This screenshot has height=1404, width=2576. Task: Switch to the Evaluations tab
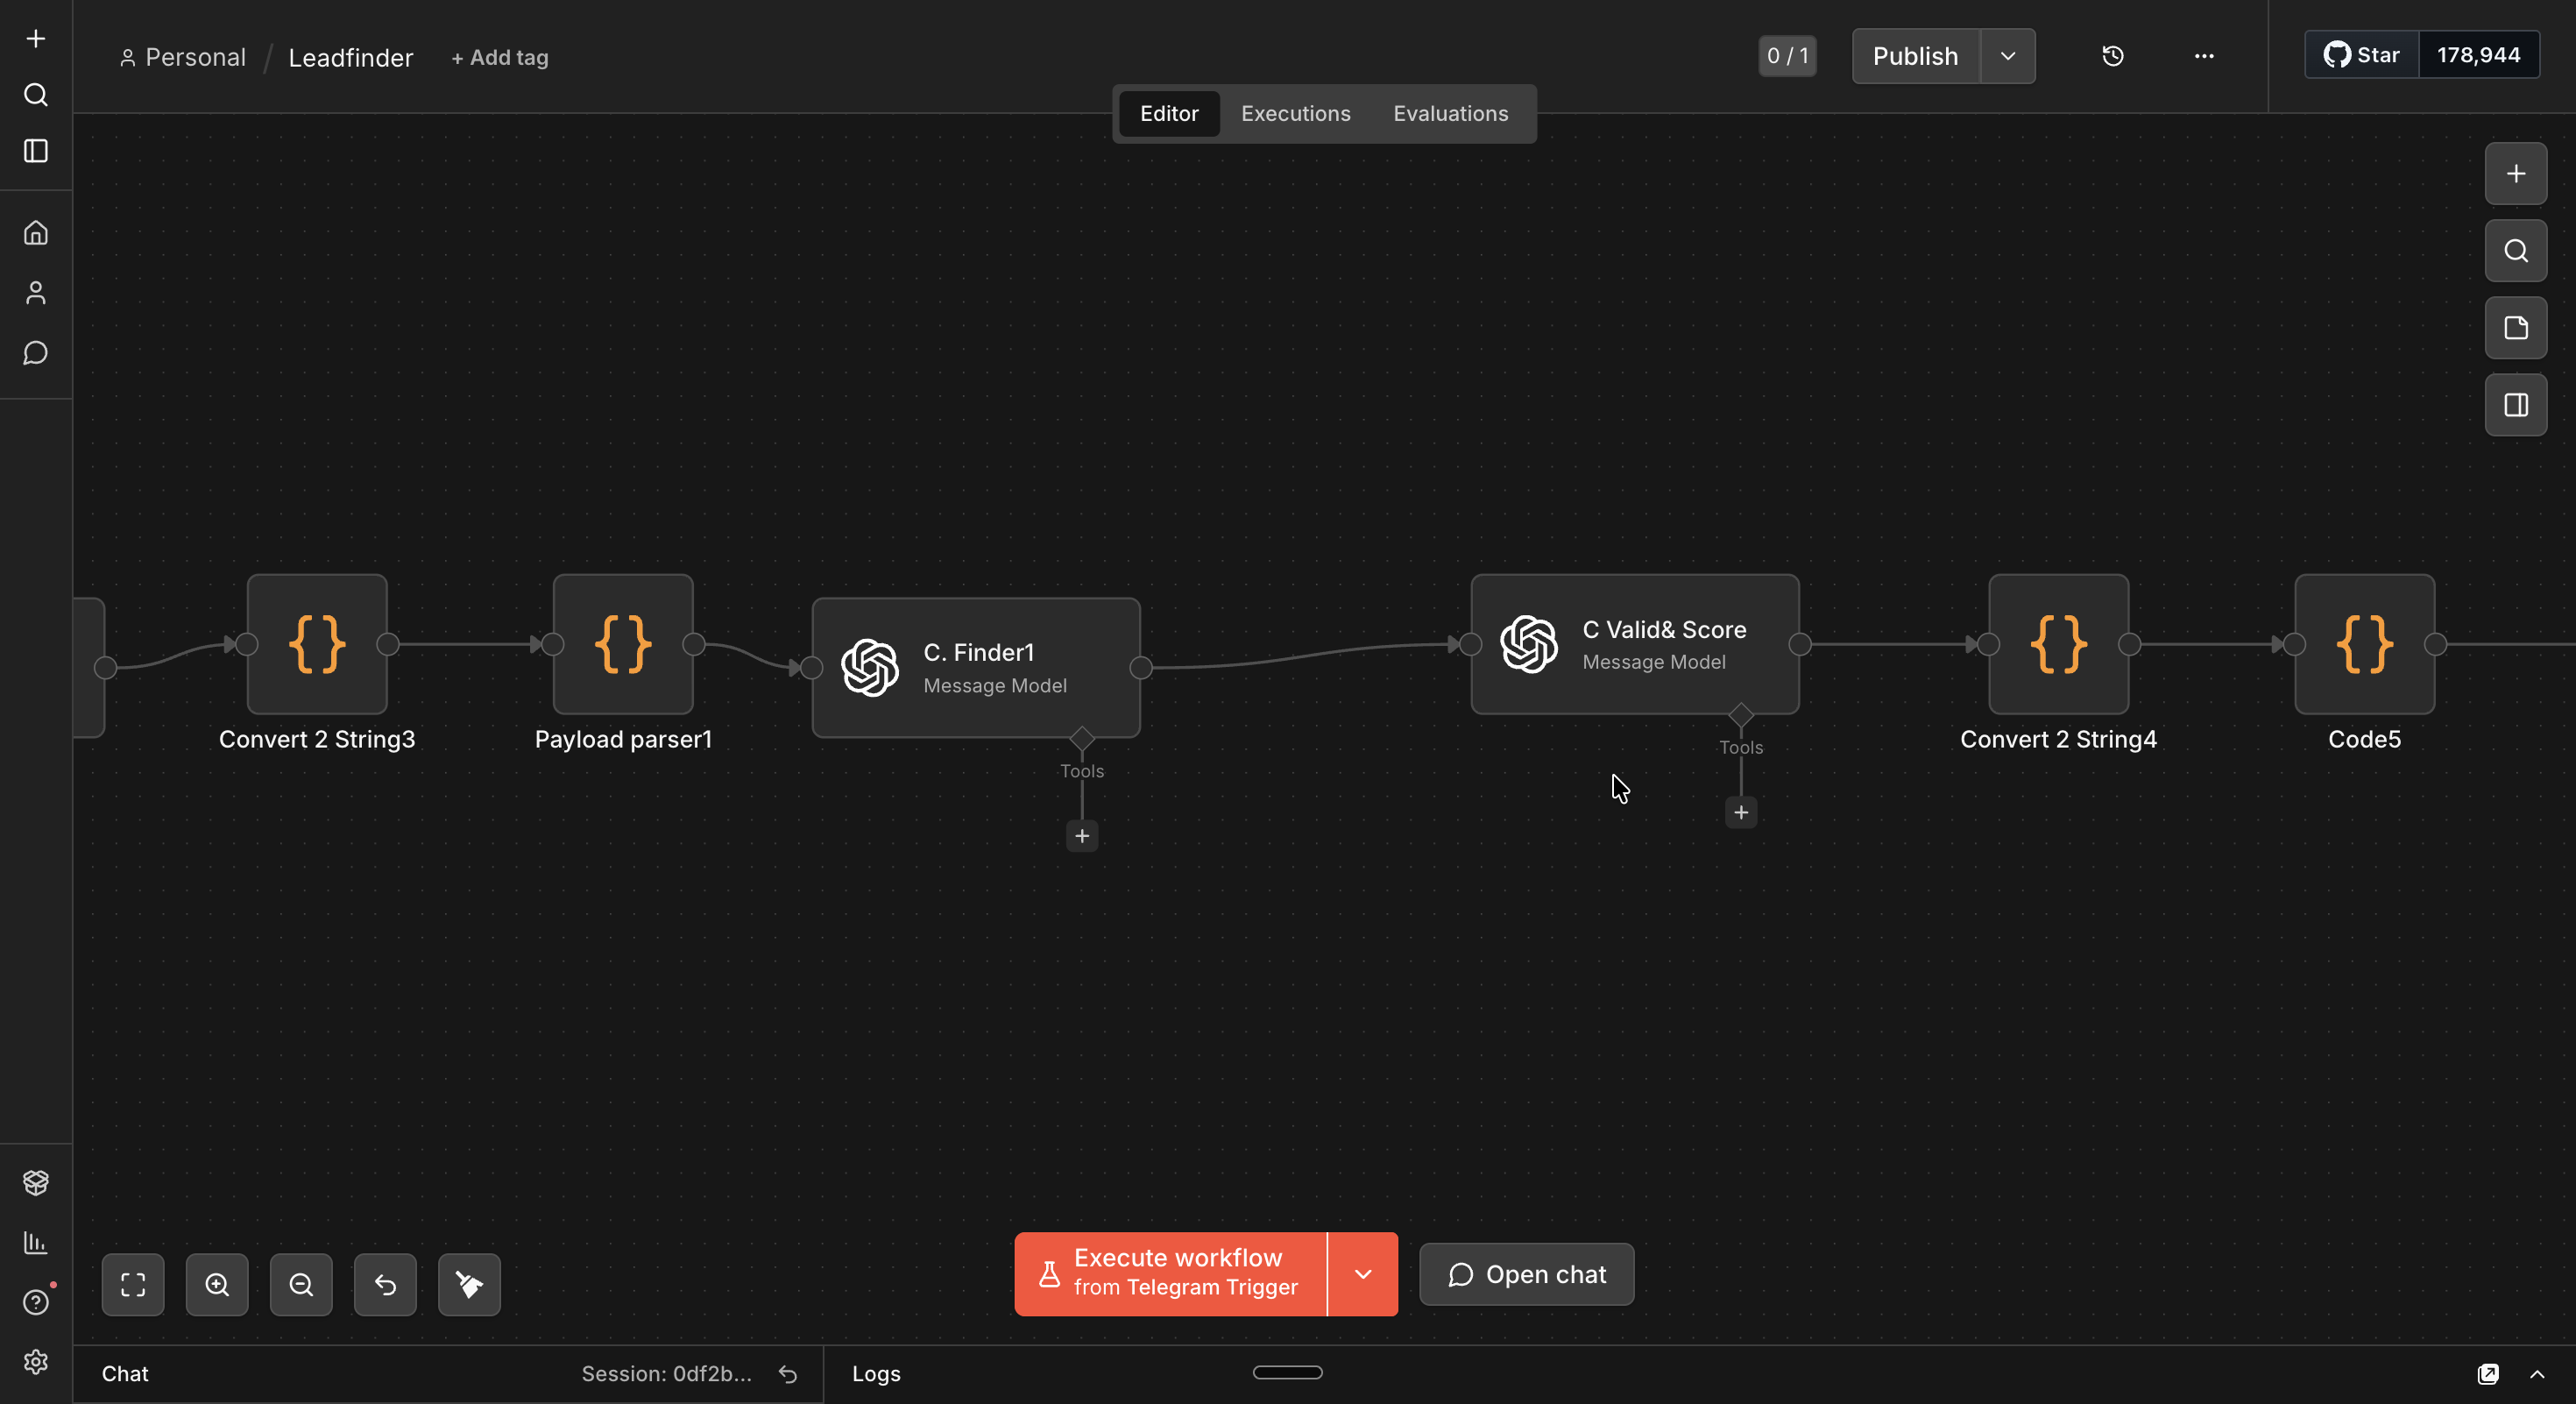[x=1450, y=114]
